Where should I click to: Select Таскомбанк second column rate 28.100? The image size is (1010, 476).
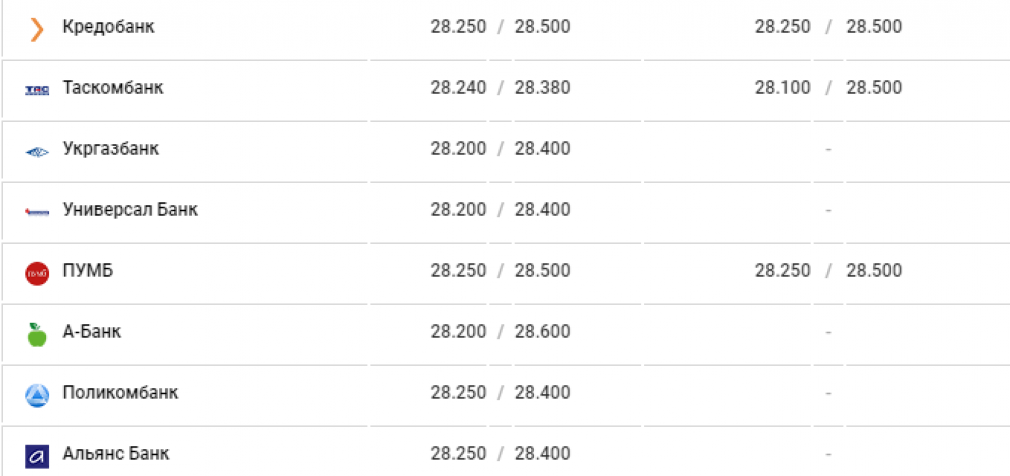[x=783, y=88]
